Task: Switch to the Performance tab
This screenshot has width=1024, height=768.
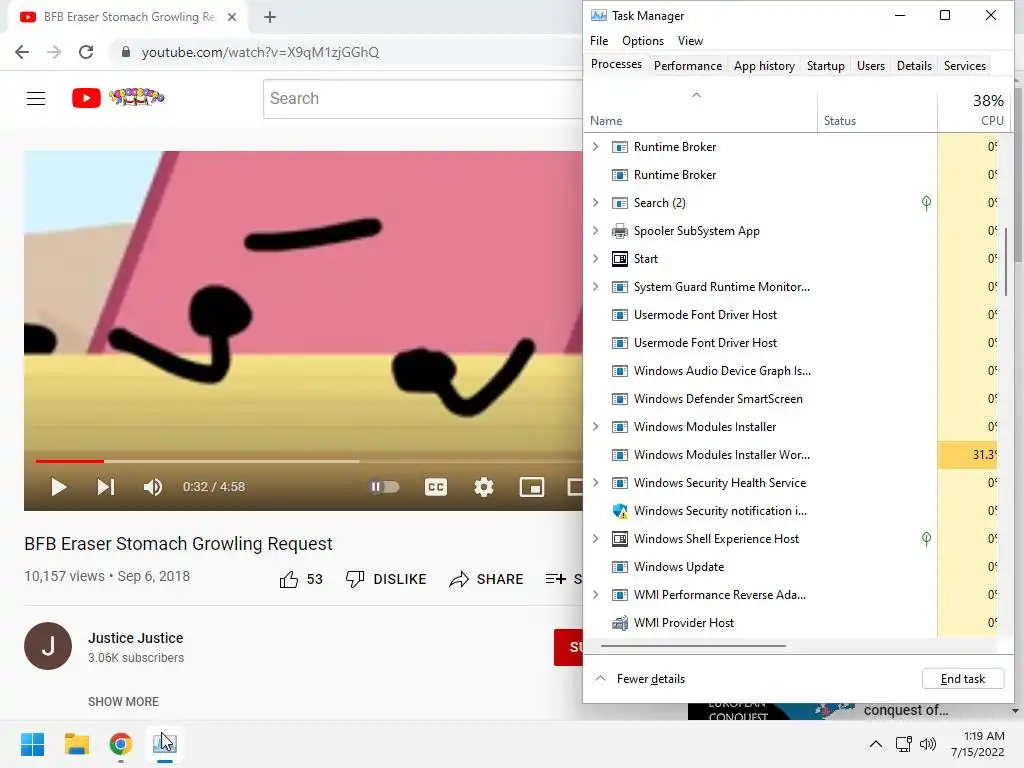Action: click(x=688, y=66)
